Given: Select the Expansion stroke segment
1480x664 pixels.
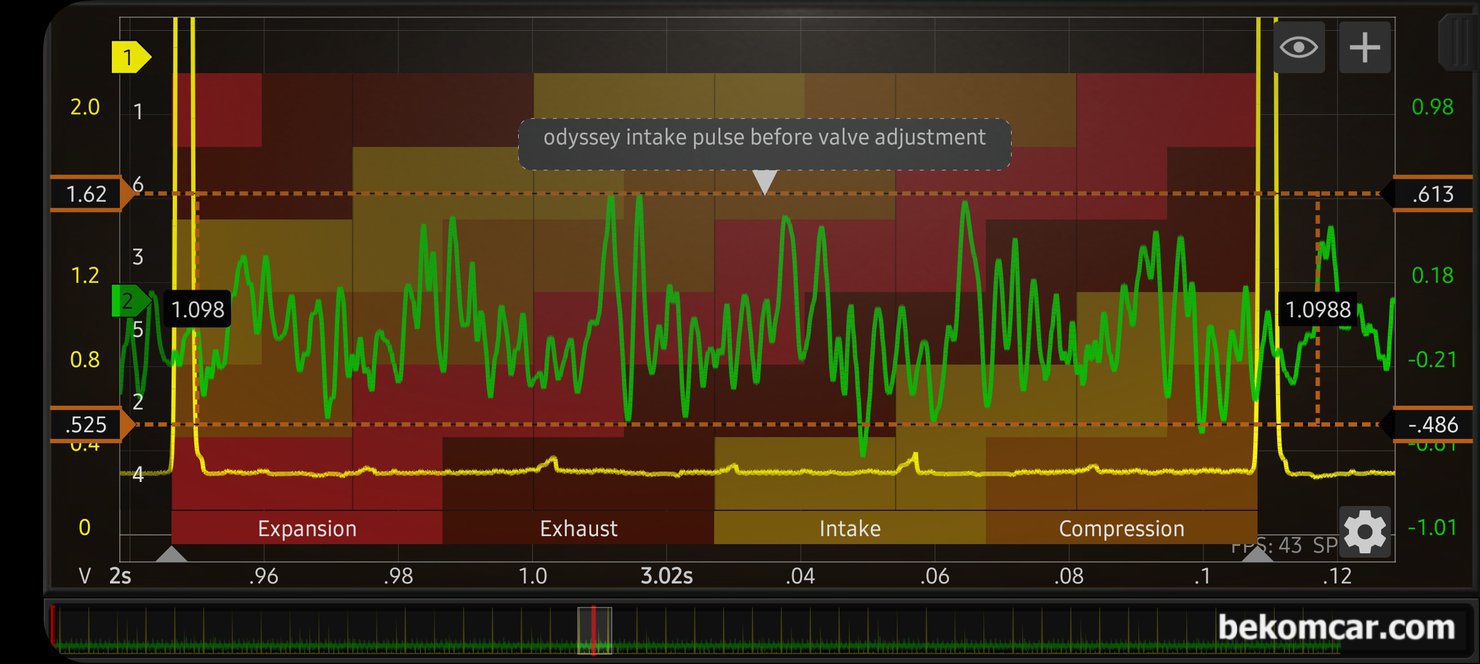Looking at the screenshot, I should click(x=307, y=528).
